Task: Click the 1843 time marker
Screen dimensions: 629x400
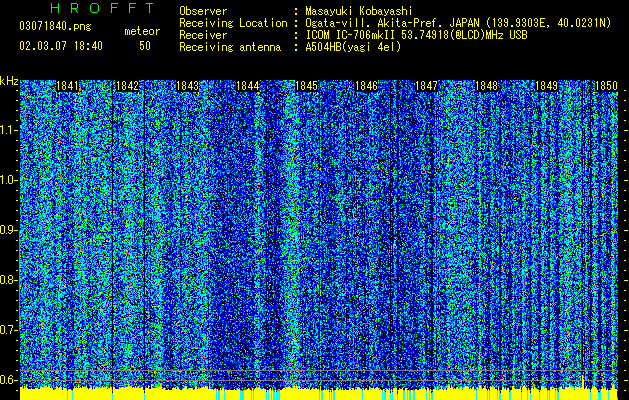Action: [x=187, y=86]
